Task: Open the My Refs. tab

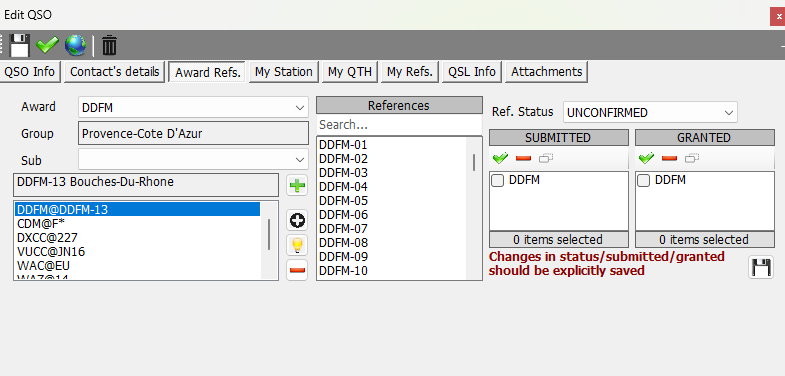Action: (410, 72)
